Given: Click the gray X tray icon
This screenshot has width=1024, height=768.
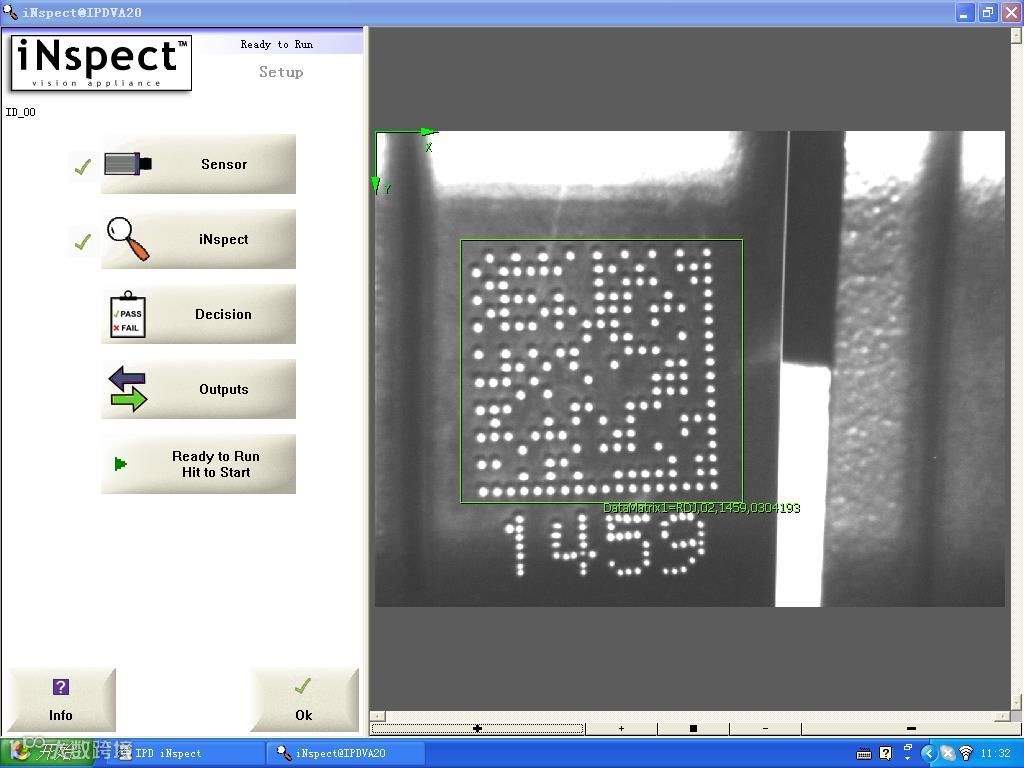Looking at the screenshot, I should (x=947, y=754).
